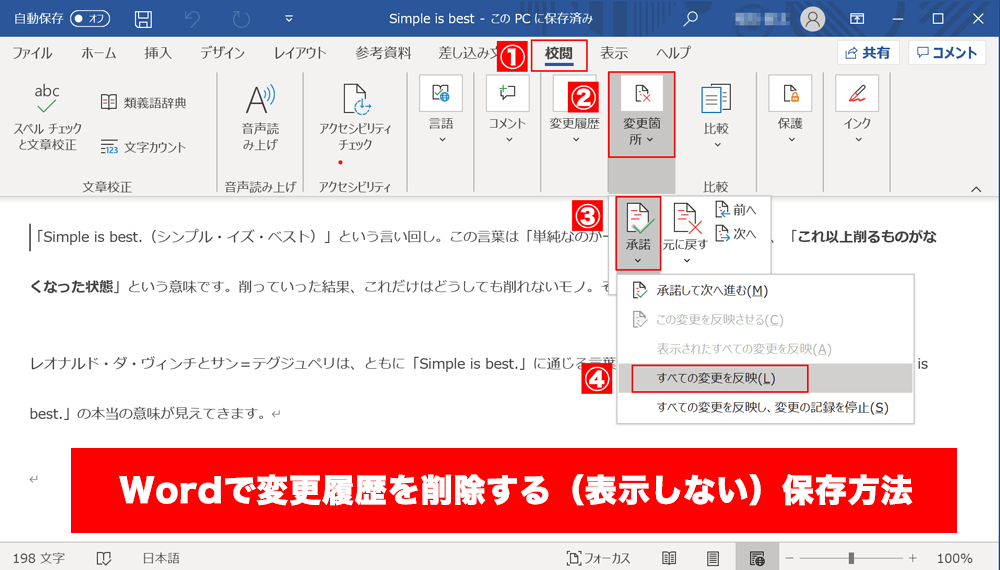Click the 元に戻す reject icon
The image size is (1000, 570).
click(686, 233)
